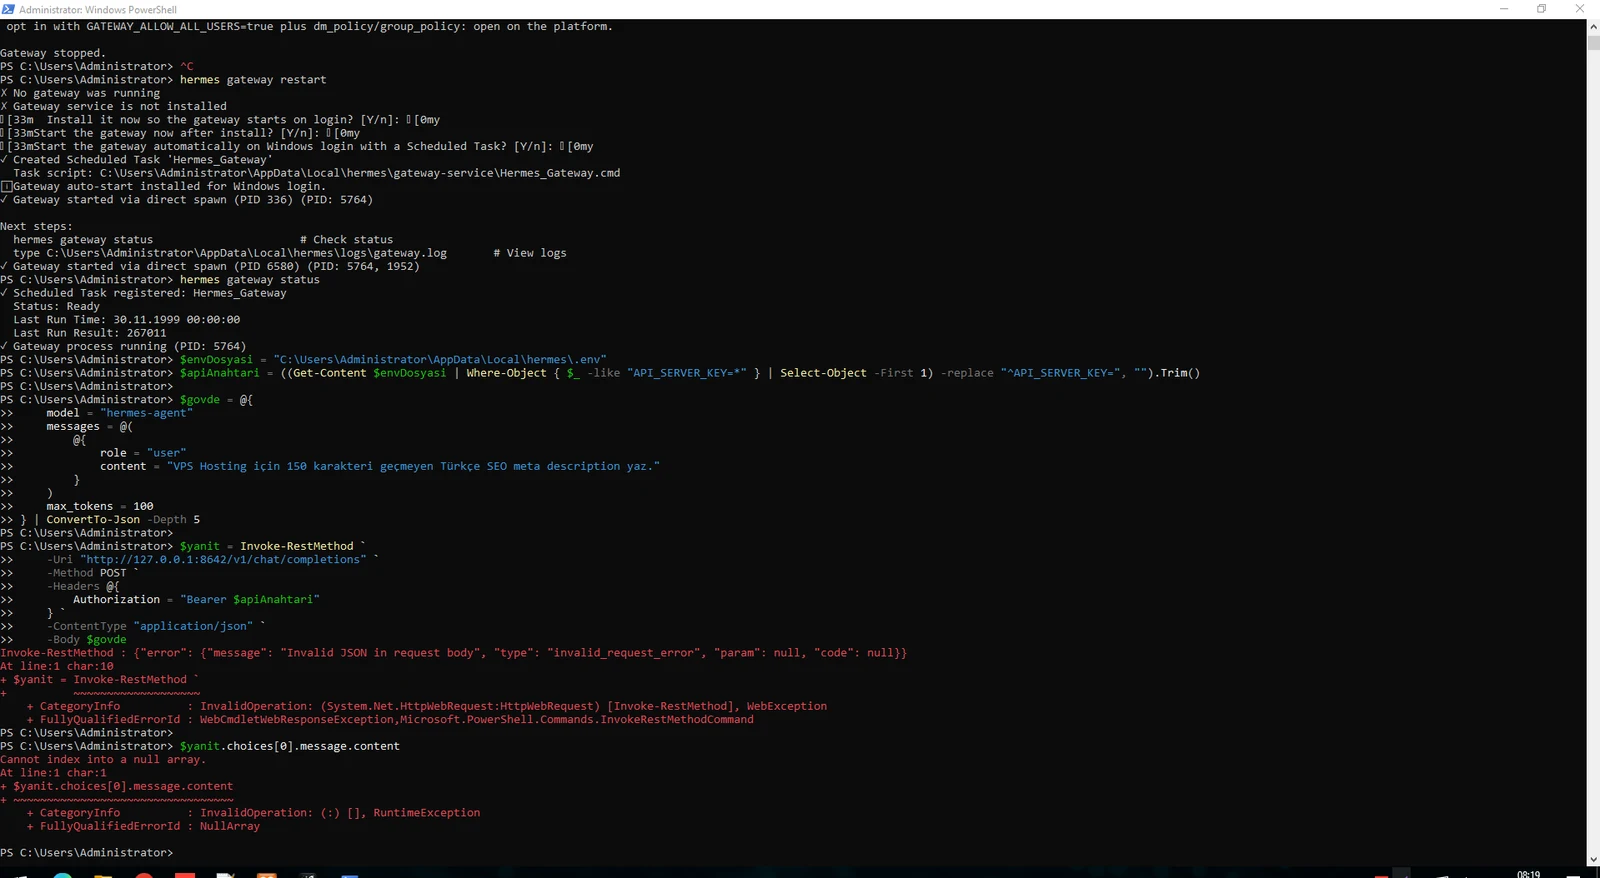Click the 'Administrator: Windows PowerShell' window title
Screen dimensions: 1600x878
[98, 9]
